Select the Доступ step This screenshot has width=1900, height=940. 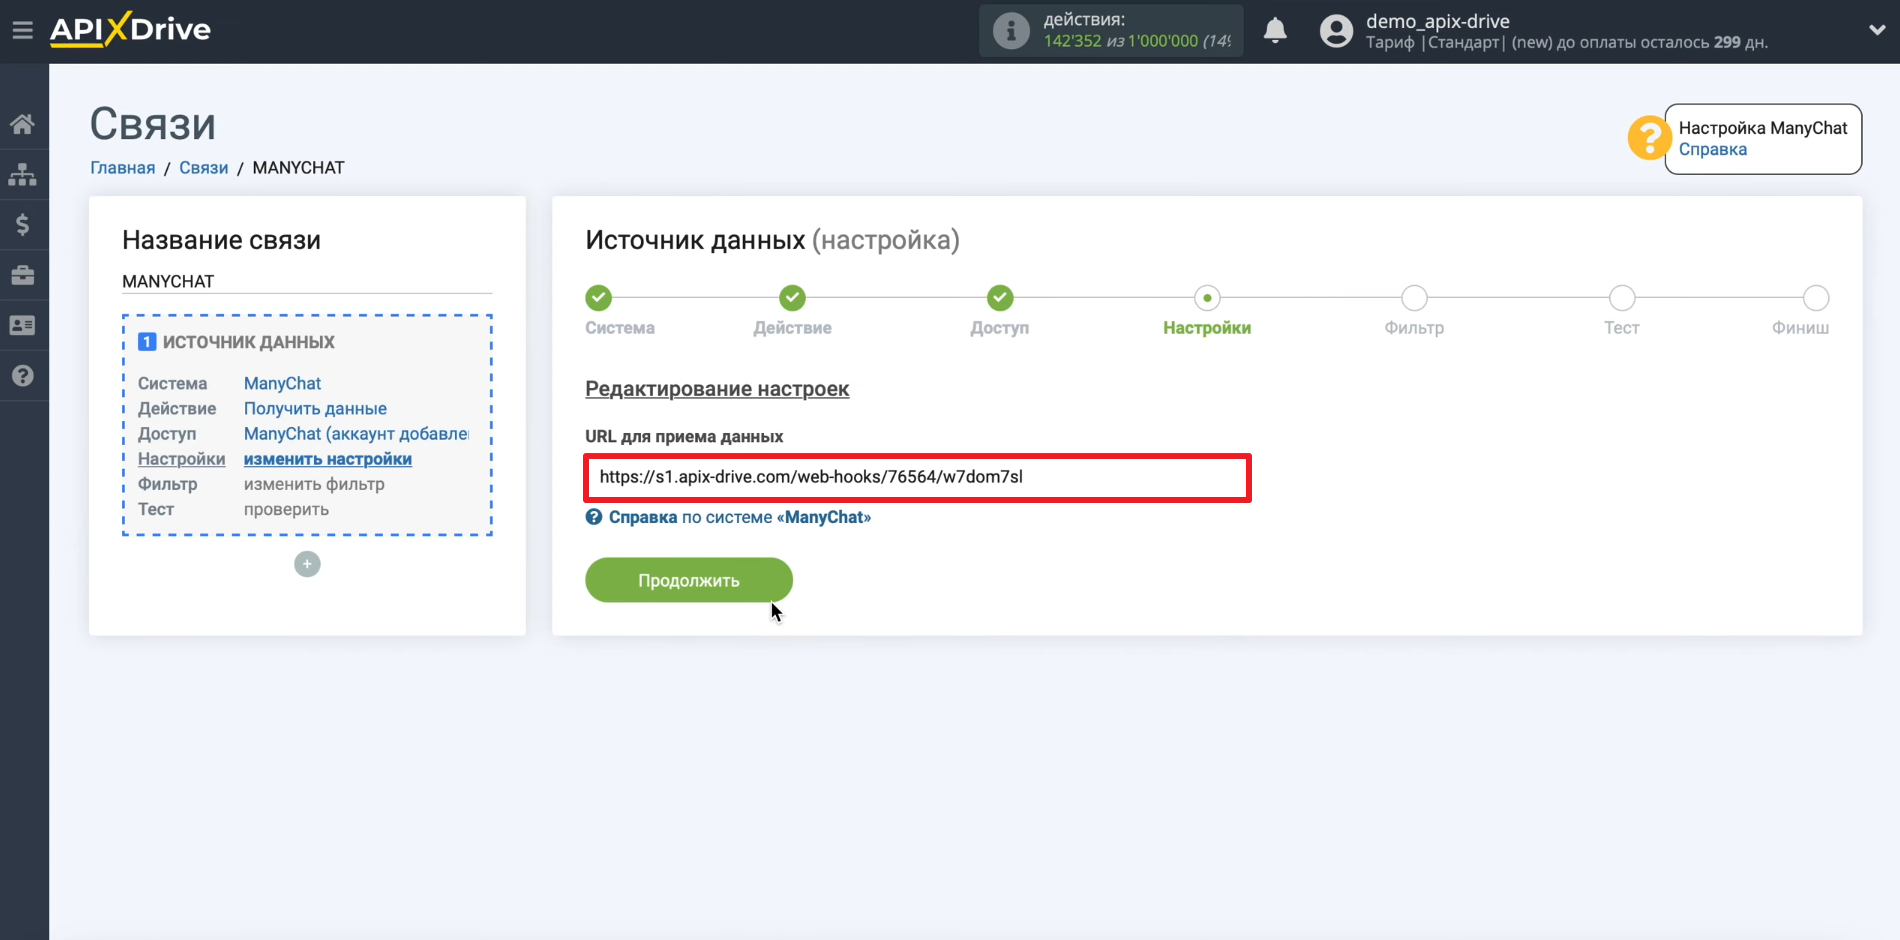1000,298
